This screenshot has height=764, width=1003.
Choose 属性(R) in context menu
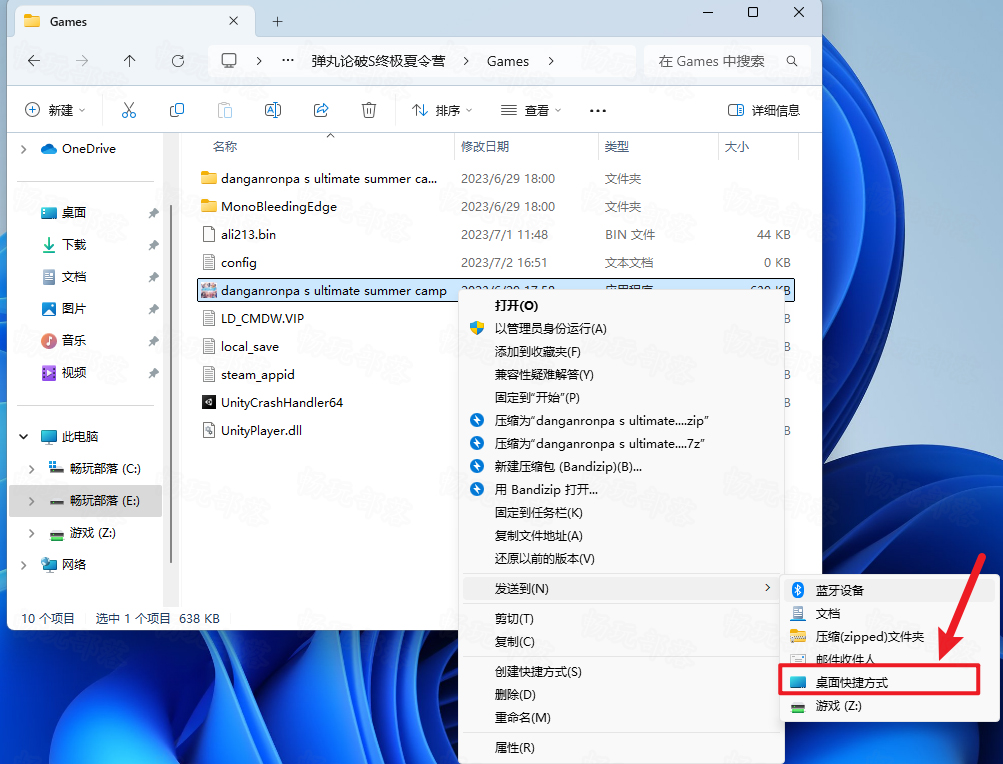click(622, 747)
